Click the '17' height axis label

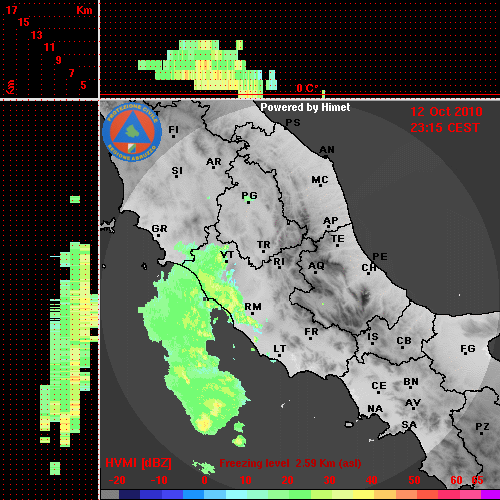(x=12, y=10)
